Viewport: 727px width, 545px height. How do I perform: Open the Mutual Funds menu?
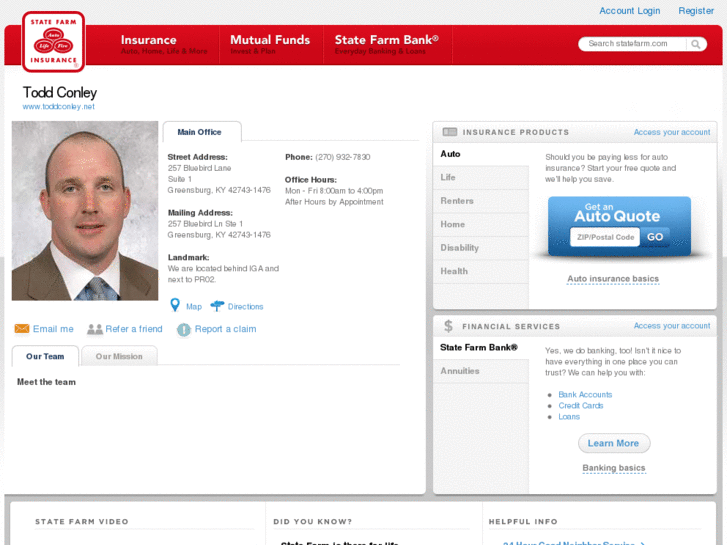271,45
